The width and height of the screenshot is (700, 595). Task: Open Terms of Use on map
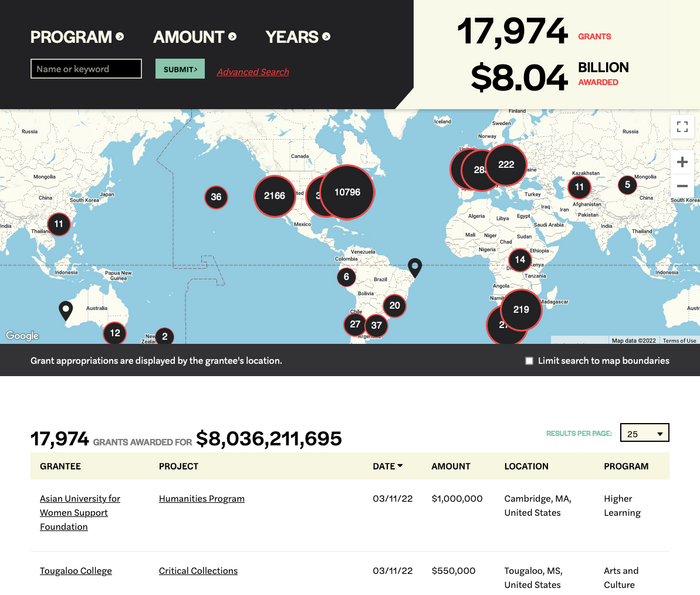tap(679, 341)
